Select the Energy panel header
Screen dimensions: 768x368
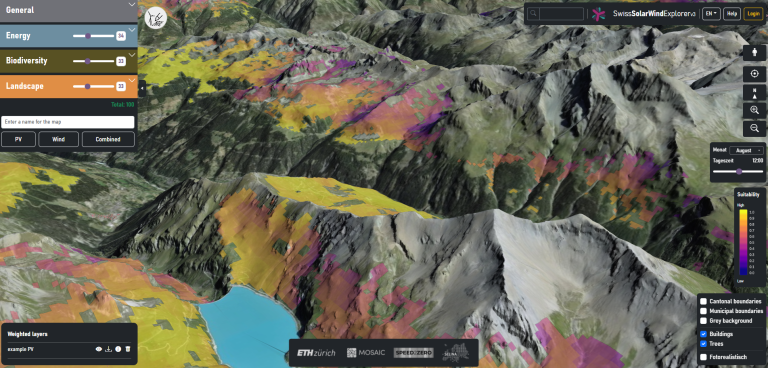coord(69,36)
